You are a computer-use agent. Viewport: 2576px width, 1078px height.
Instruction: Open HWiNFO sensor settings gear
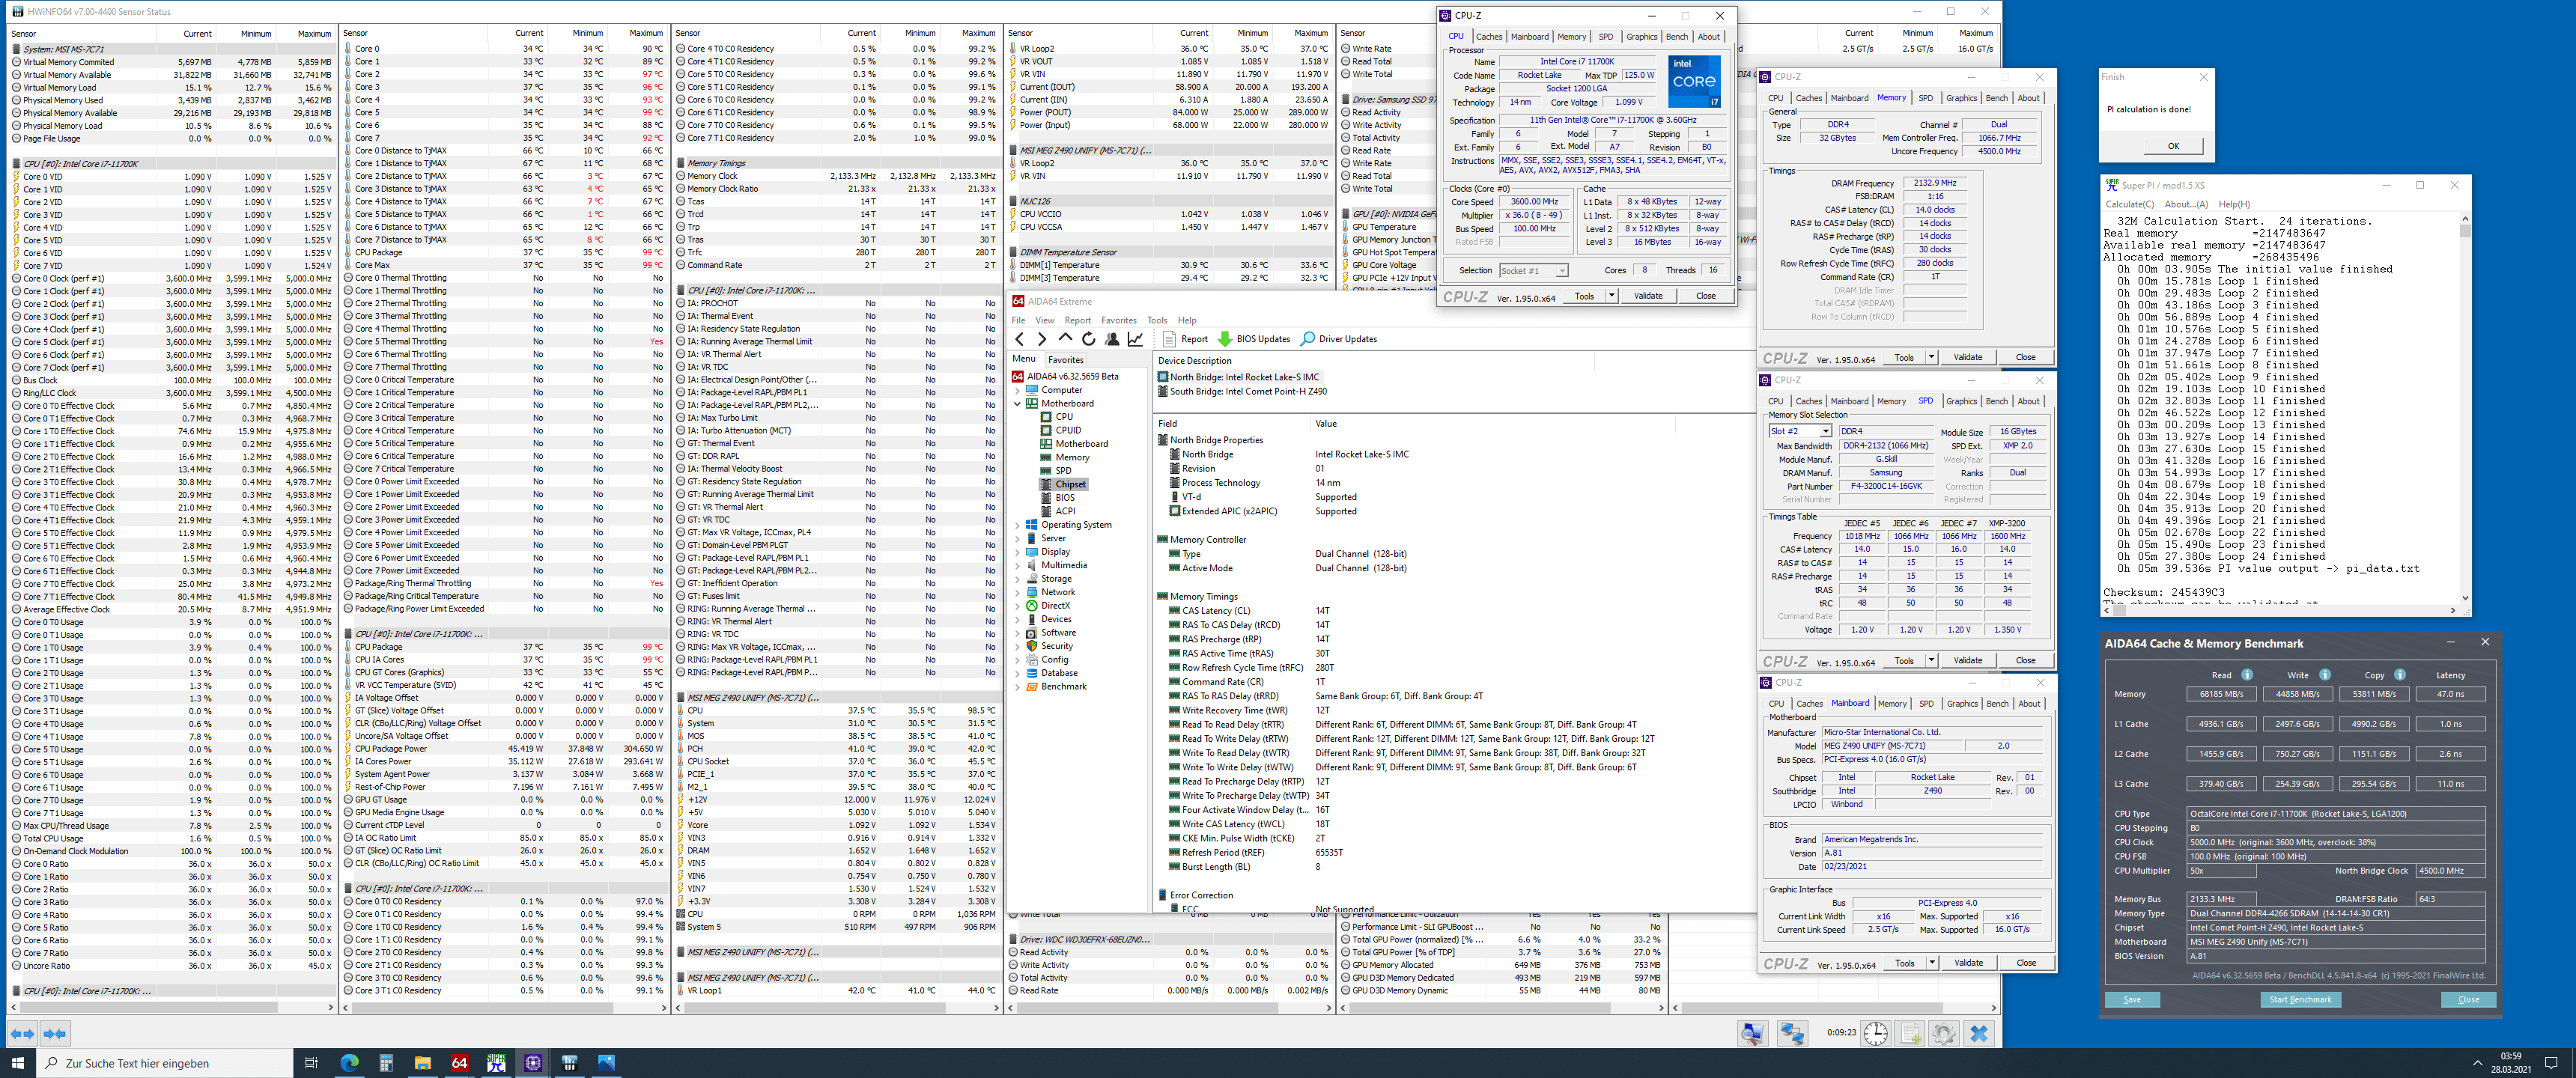point(1944,1033)
